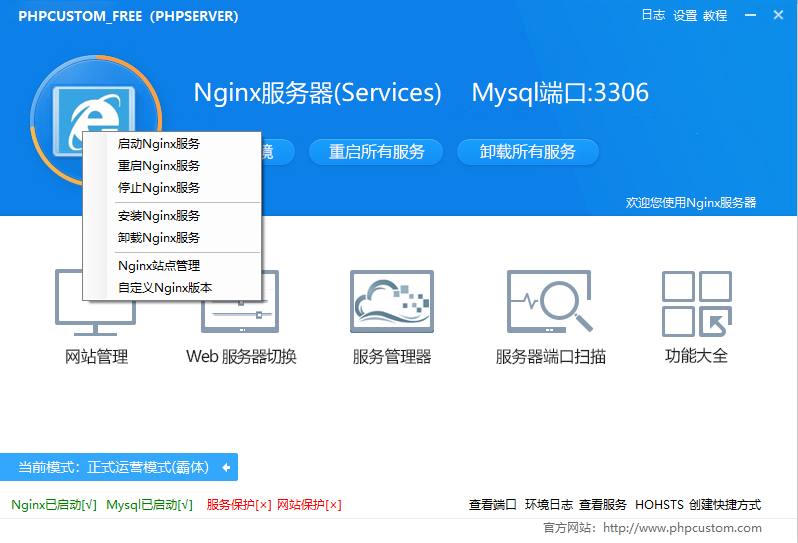
Task: Click the Mysql已启动[√] status text
Action: (150, 505)
